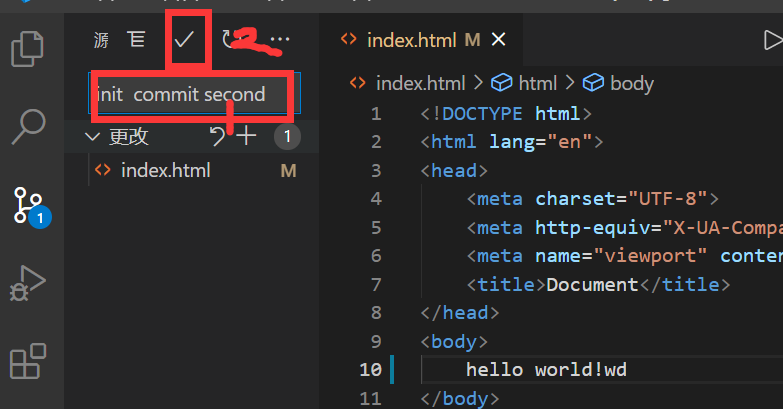Image resolution: width=783 pixels, height=409 pixels.
Task: Open the Run and Debug view
Action: point(27,282)
